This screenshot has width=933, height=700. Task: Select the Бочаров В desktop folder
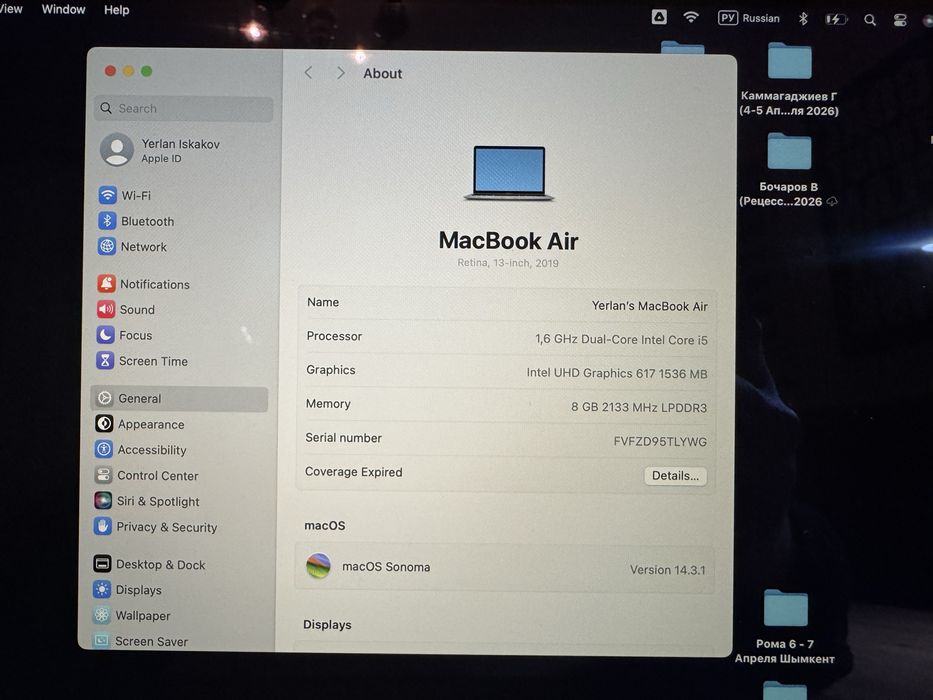tap(788, 170)
